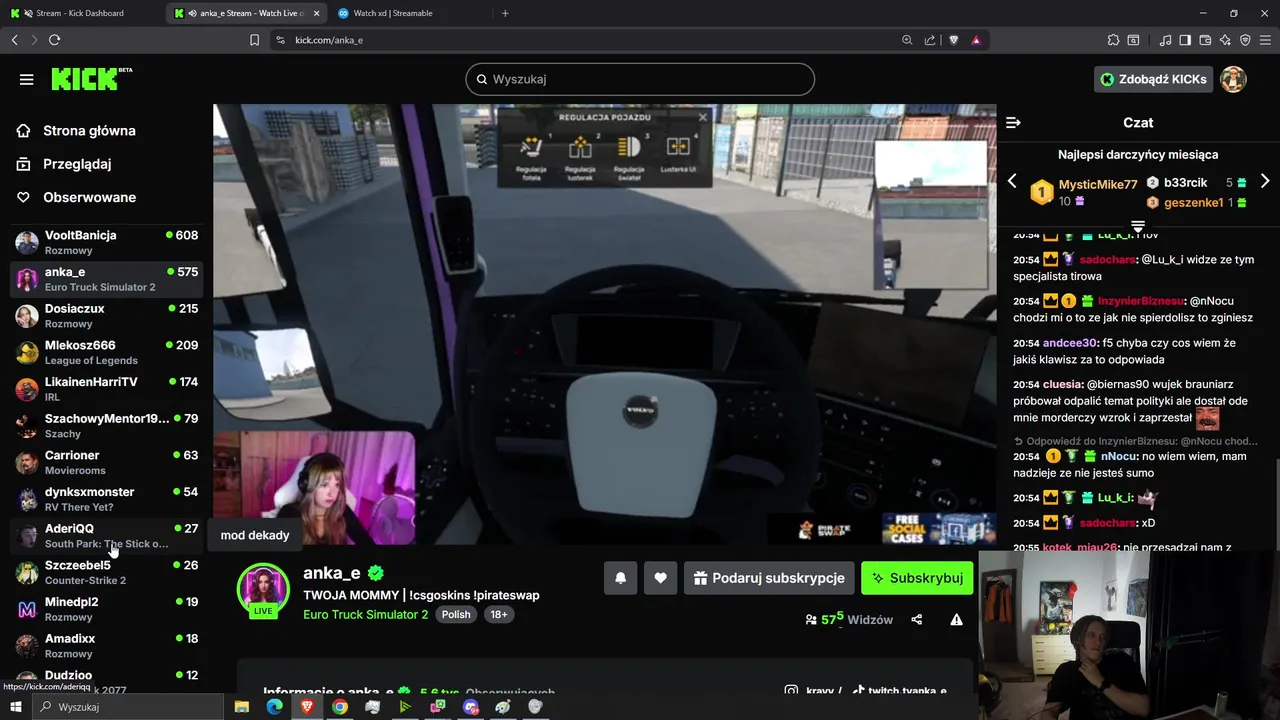
Task: Click geszenke1 in top donors
Action: (x=1194, y=202)
